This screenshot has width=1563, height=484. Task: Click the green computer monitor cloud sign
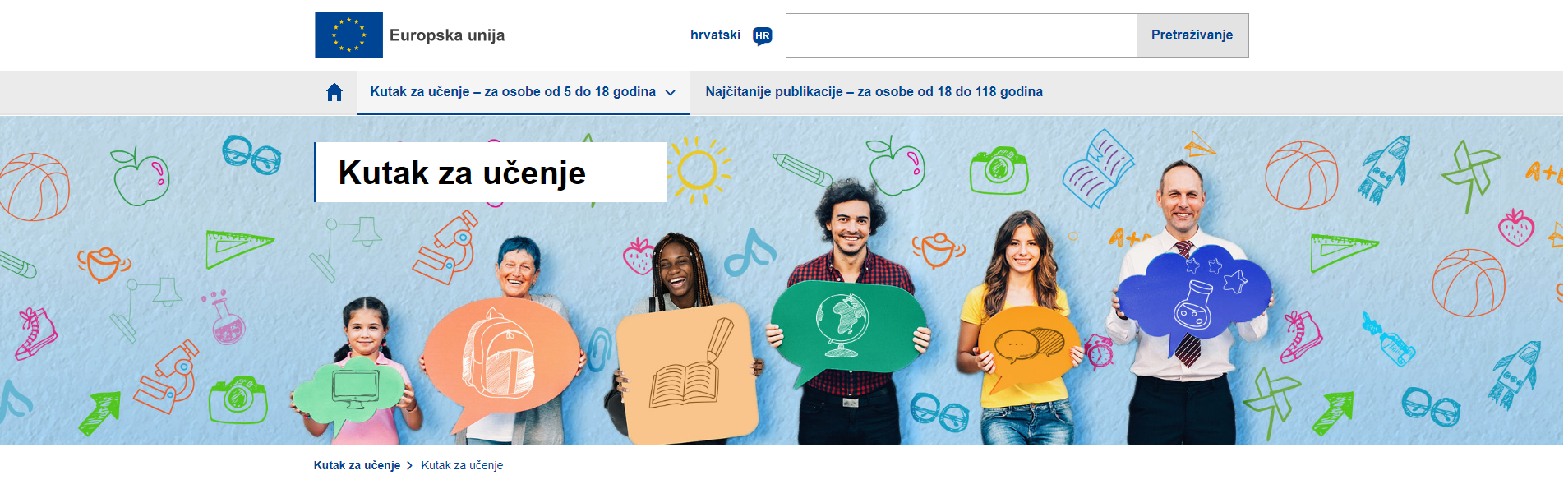tap(358, 389)
